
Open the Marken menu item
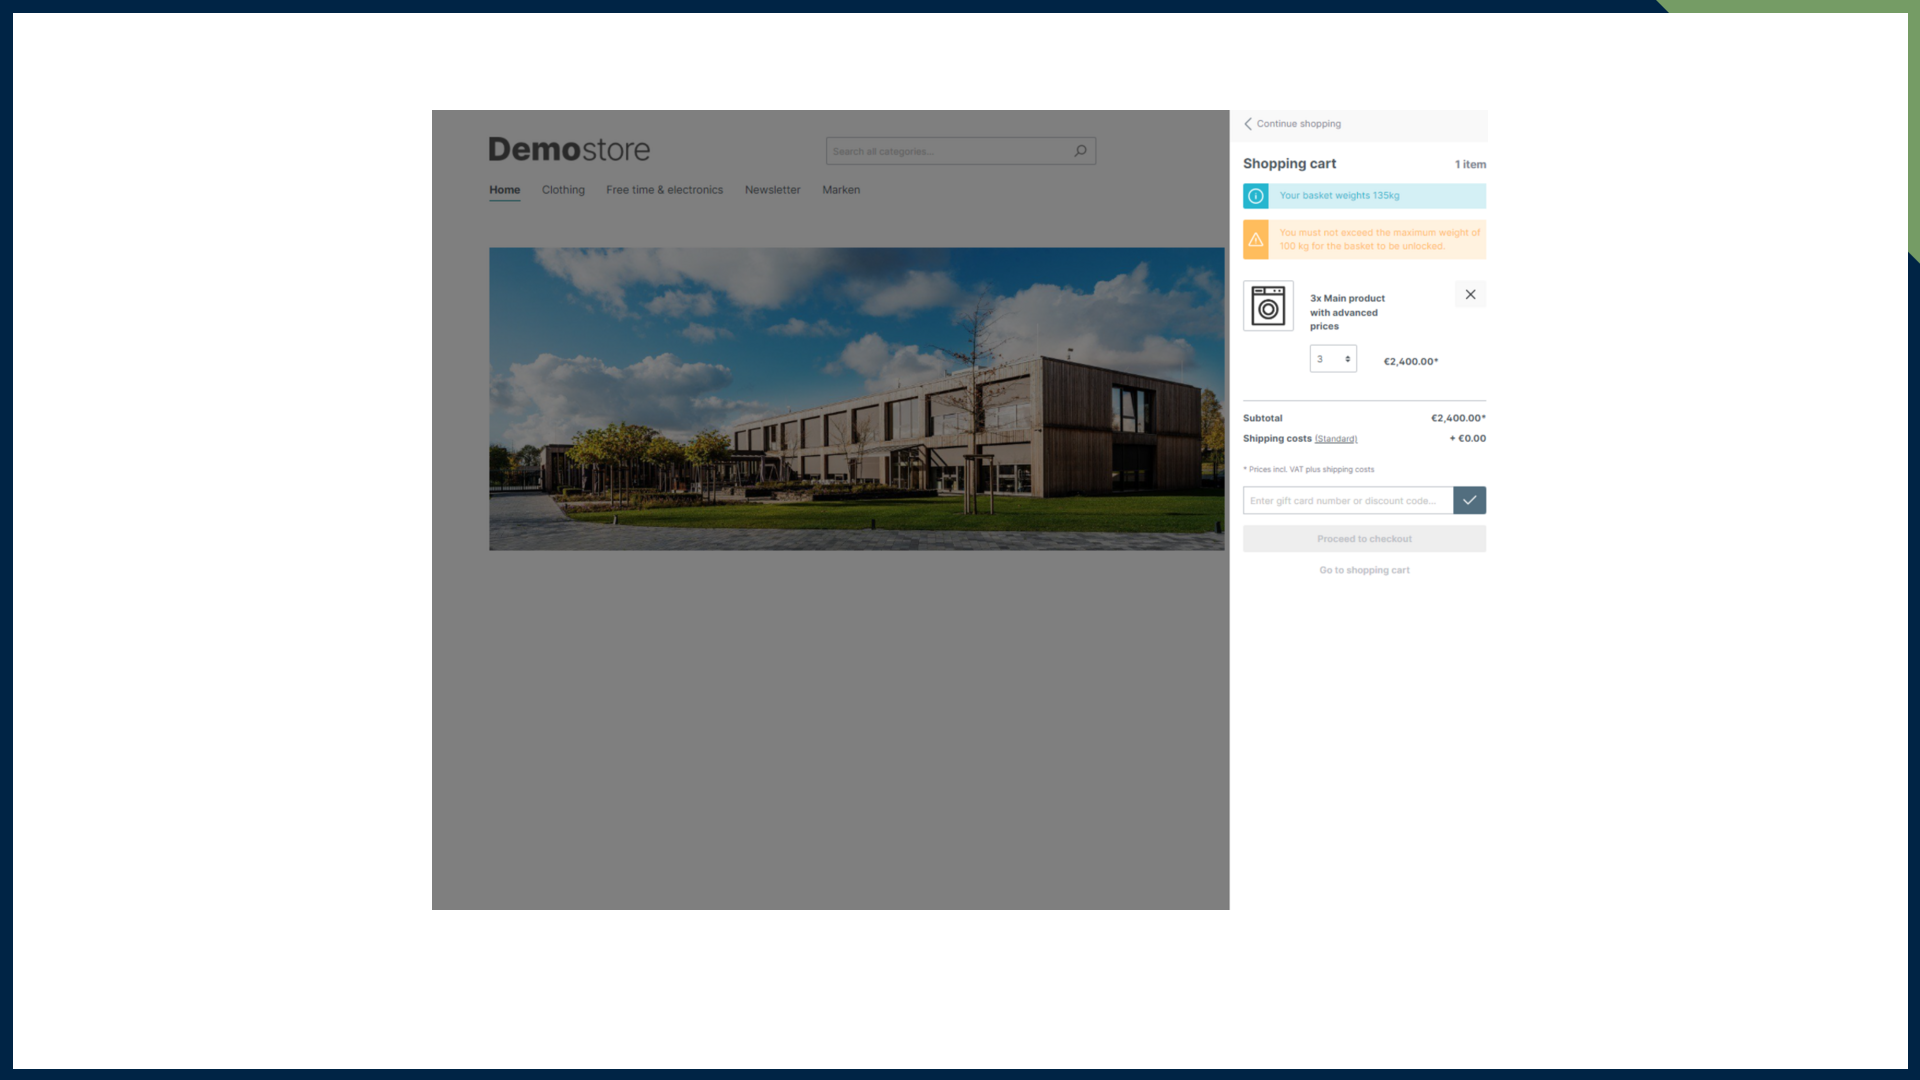(841, 190)
